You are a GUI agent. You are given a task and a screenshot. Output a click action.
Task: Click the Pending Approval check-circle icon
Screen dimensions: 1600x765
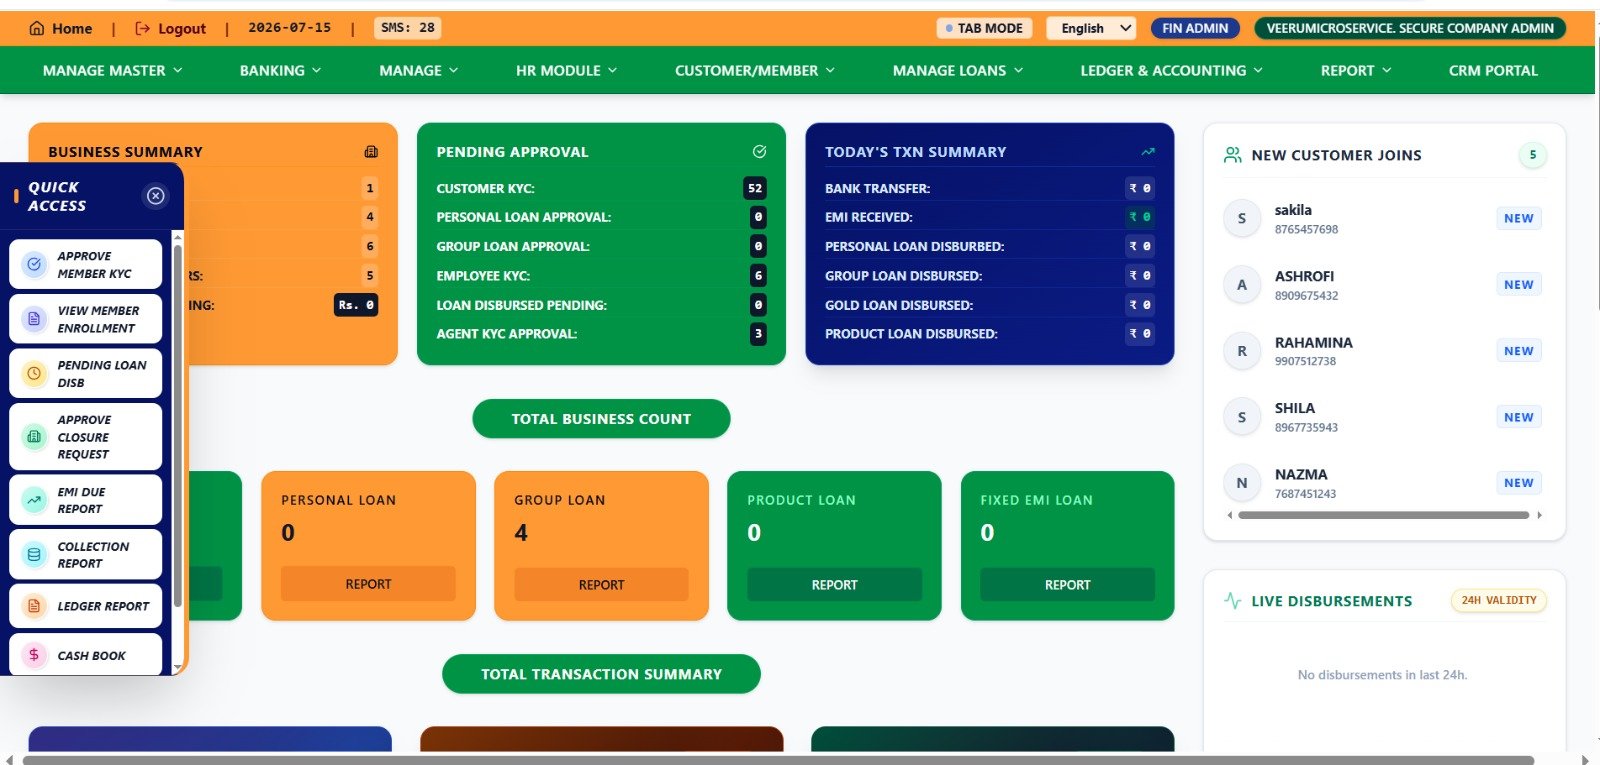tap(759, 152)
